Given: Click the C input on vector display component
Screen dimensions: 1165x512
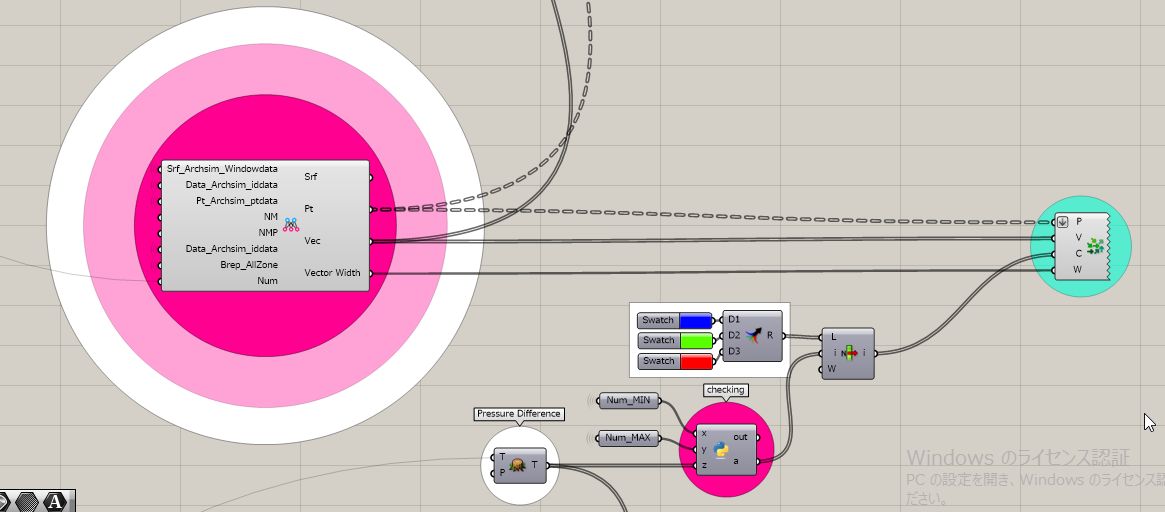Looking at the screenshot, I should 1078,253.
